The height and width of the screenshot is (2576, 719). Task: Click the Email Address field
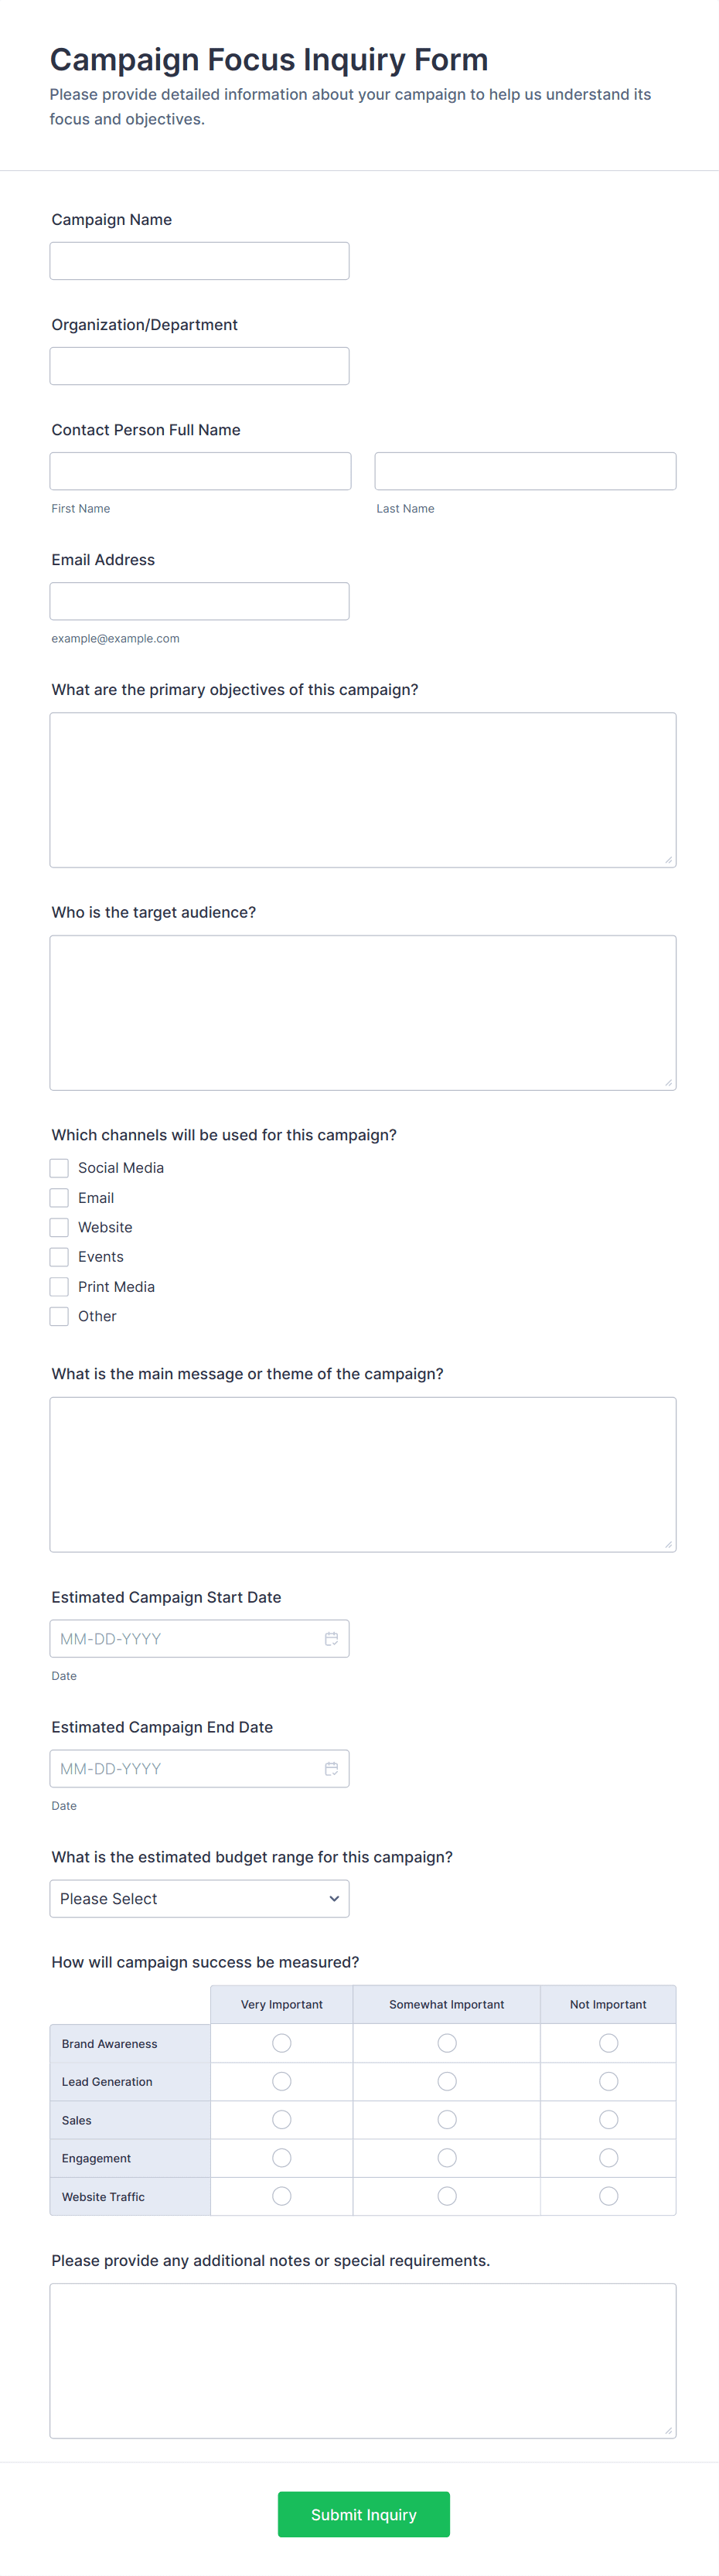[199, 600]
